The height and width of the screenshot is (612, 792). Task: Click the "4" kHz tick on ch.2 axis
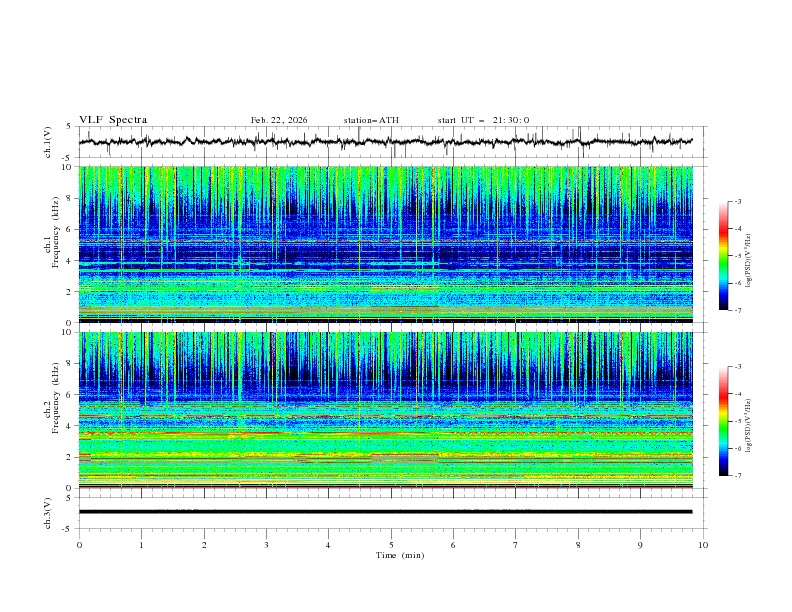[x=70, y=426]
